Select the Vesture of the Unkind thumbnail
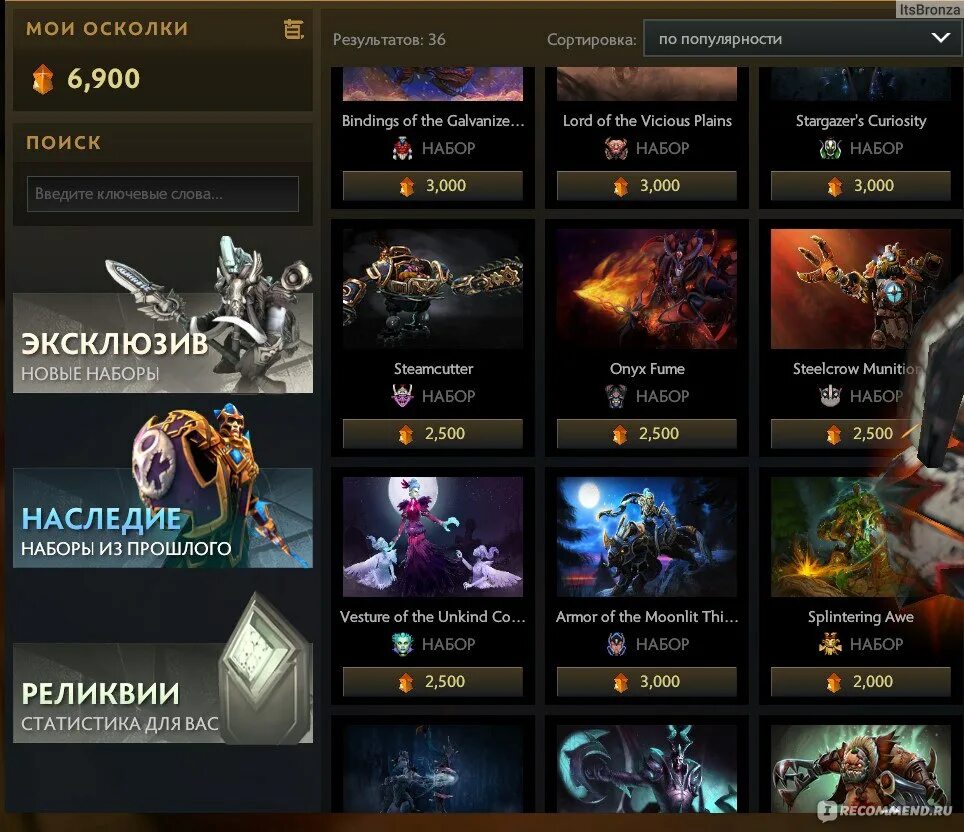 (433, 537)
